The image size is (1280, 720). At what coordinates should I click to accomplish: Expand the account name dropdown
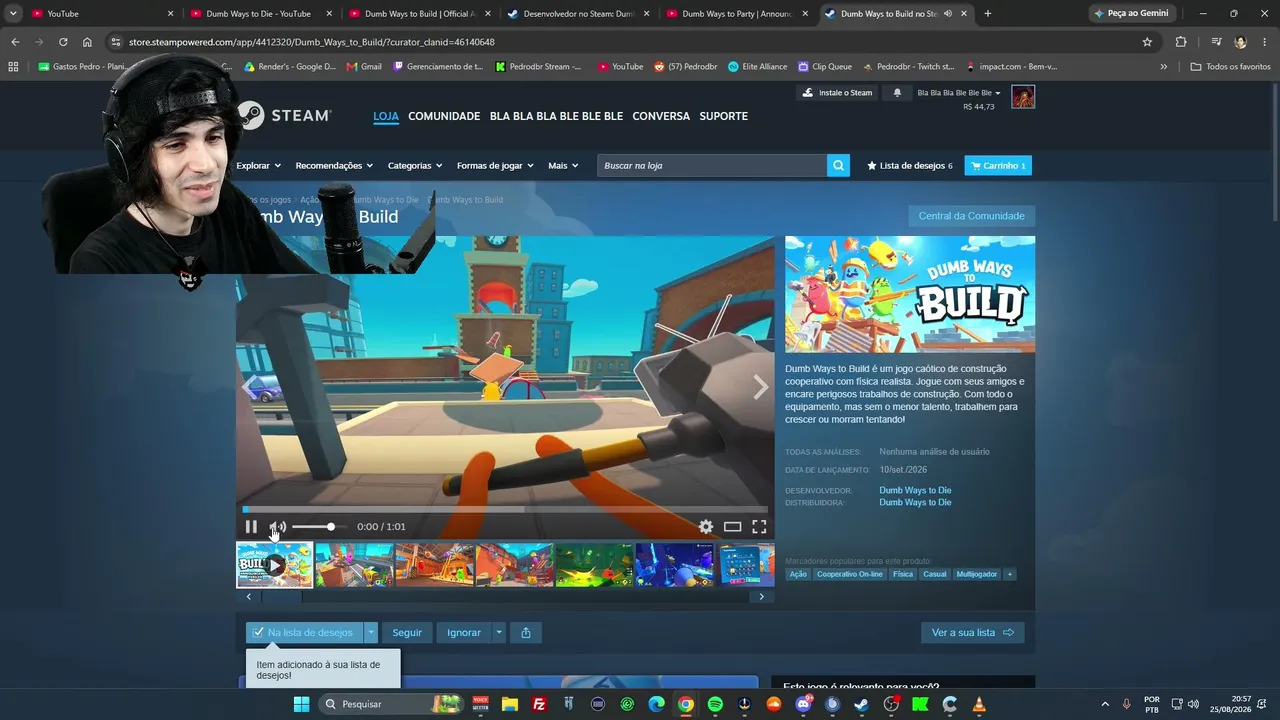pyautogui.click(x=959, y=93)
